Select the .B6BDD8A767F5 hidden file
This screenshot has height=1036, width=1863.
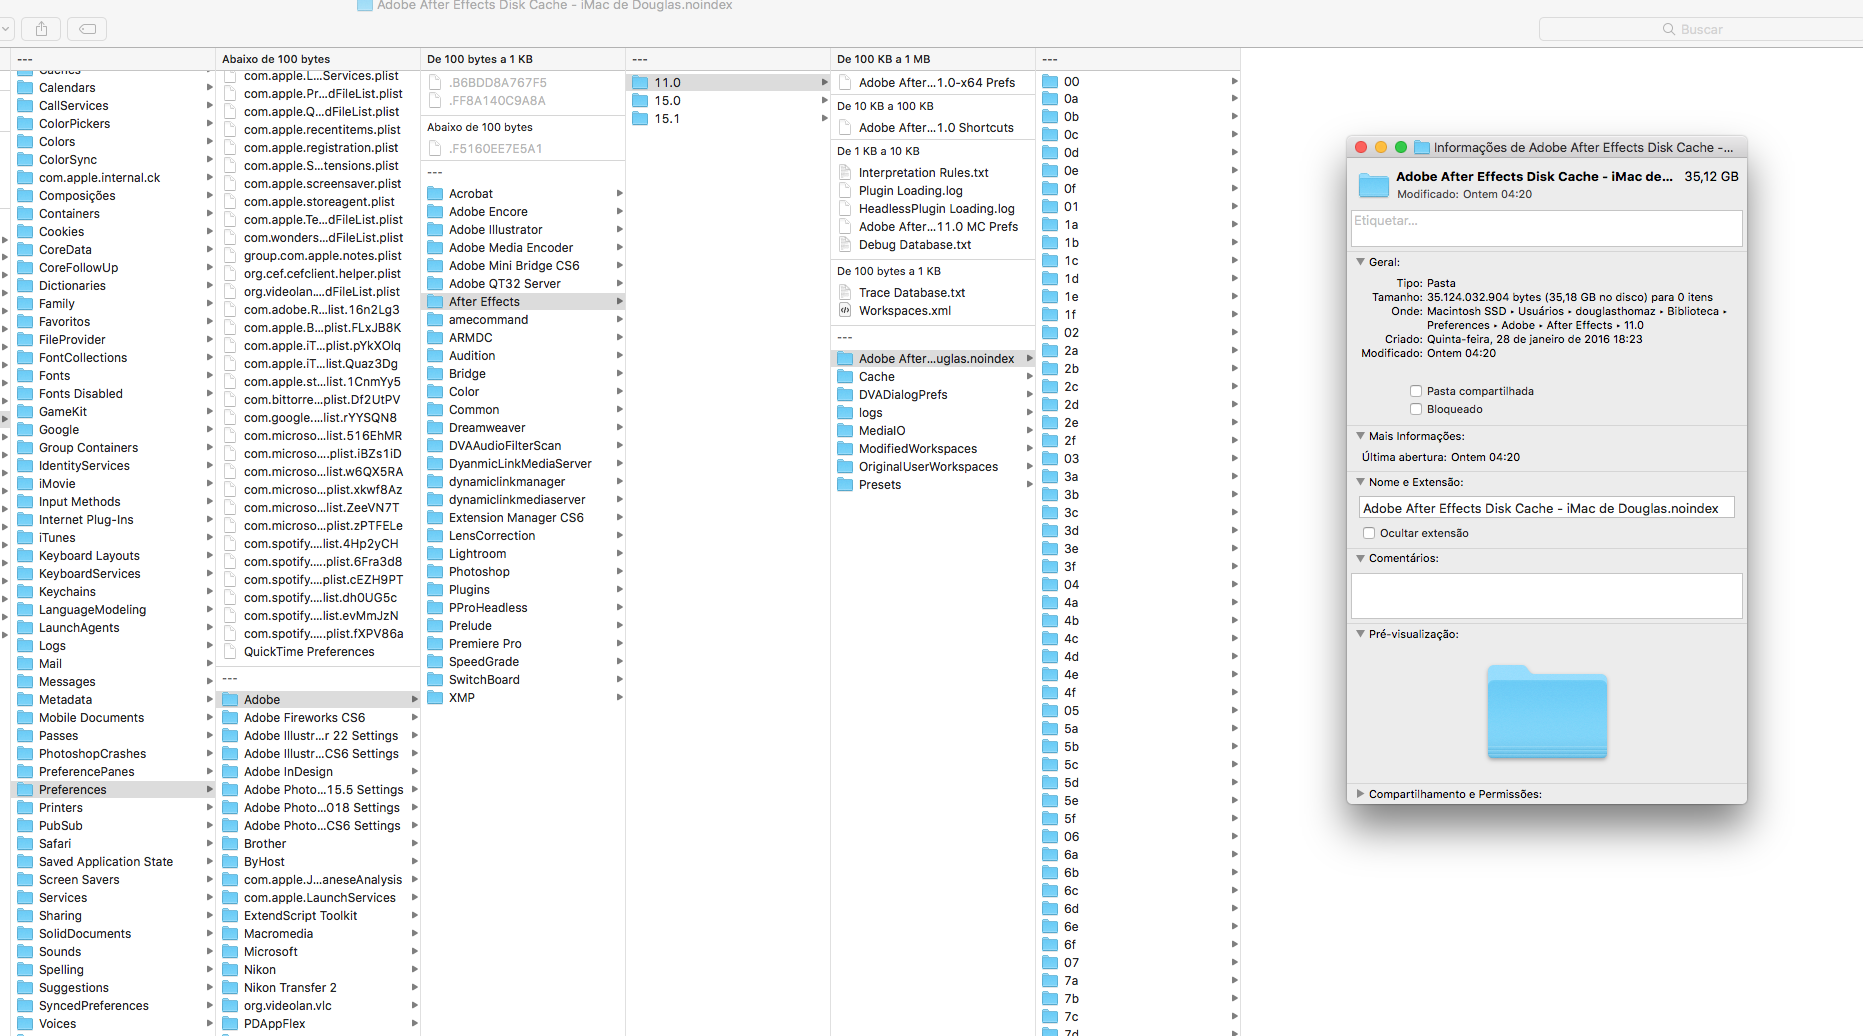pyautogui.click(x=522, y=83)
